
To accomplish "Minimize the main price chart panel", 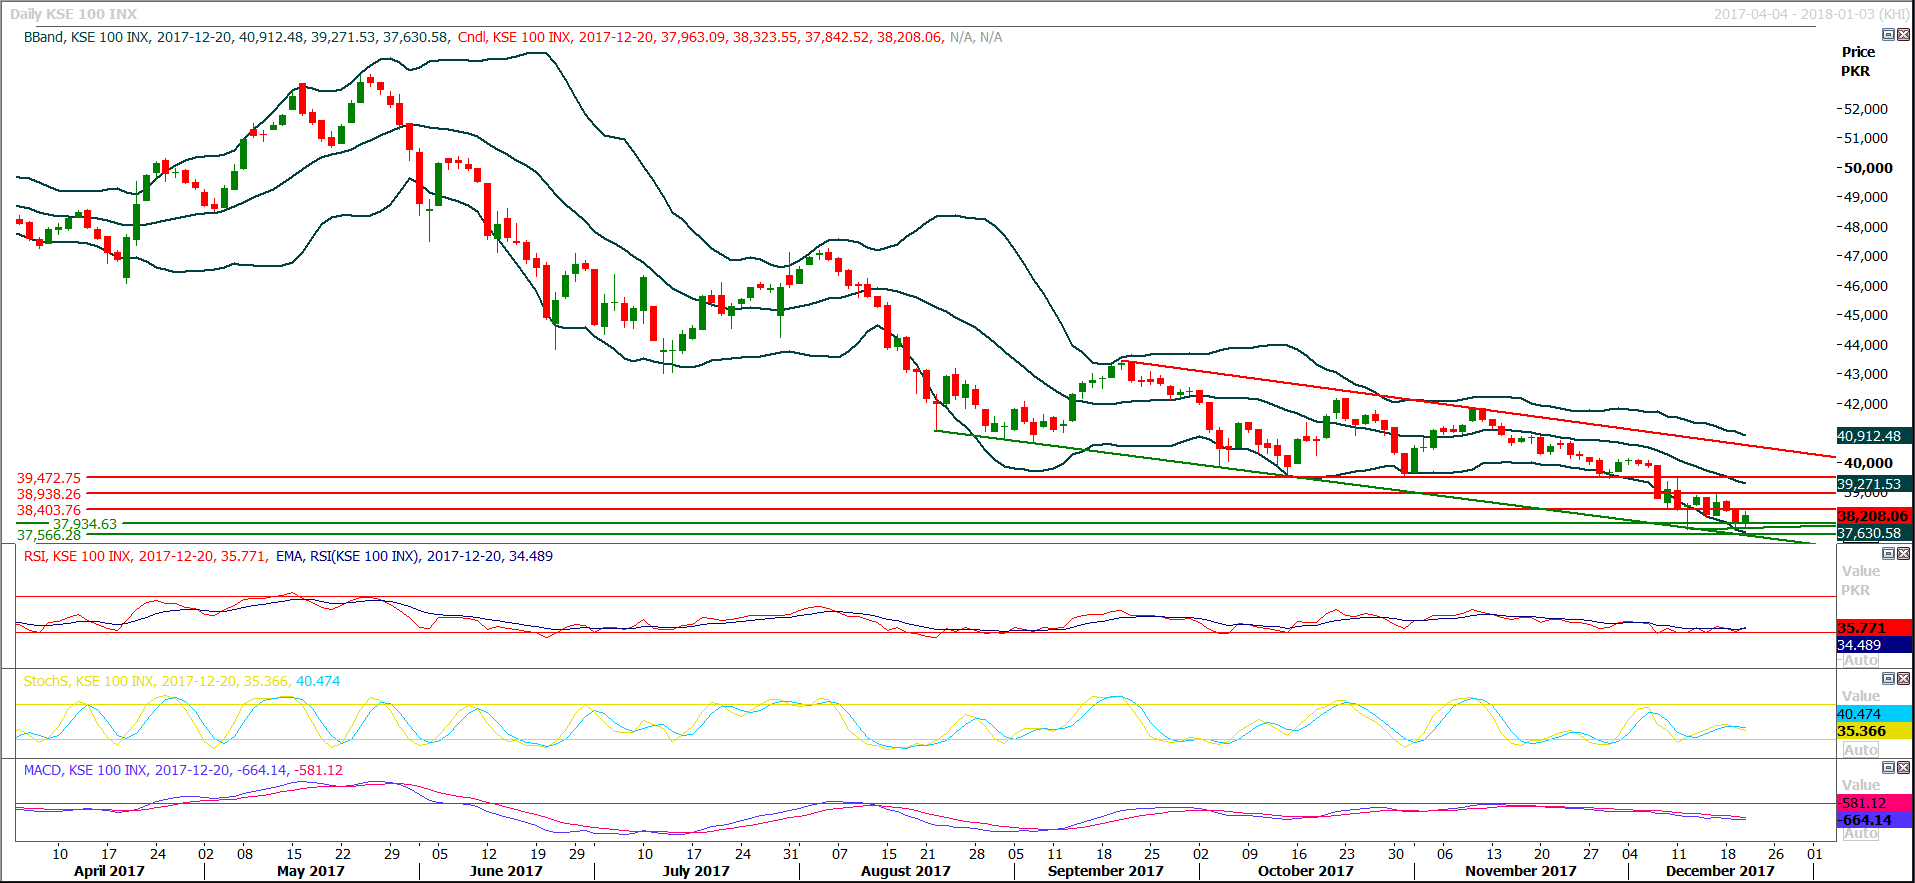I will coord(1888,35).
